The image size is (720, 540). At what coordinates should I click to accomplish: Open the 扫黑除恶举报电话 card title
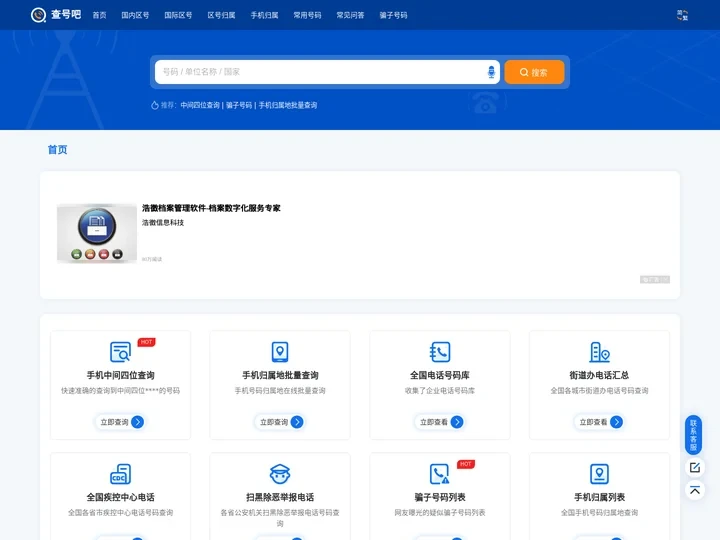pos(280,497)
